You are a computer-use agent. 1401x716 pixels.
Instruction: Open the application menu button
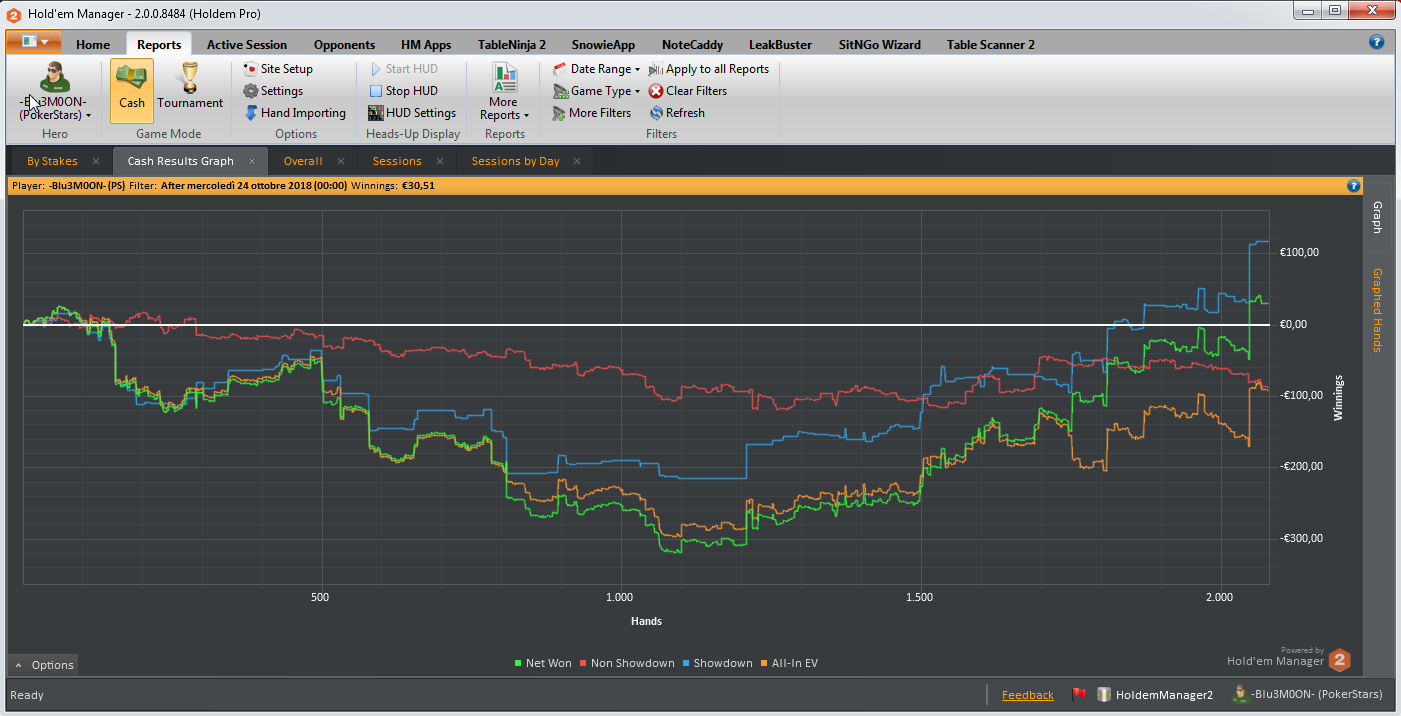(x=34, y=42)
